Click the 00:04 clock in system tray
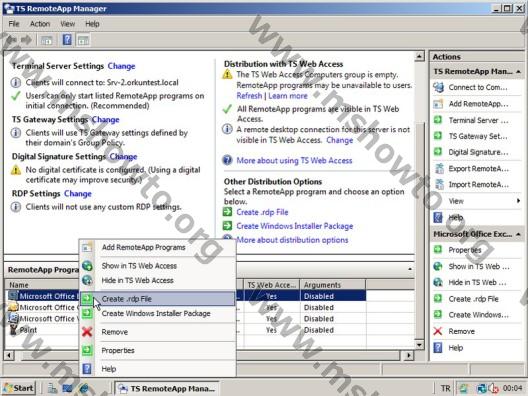This screenshot has height=396, width=528. pos(512,388)
